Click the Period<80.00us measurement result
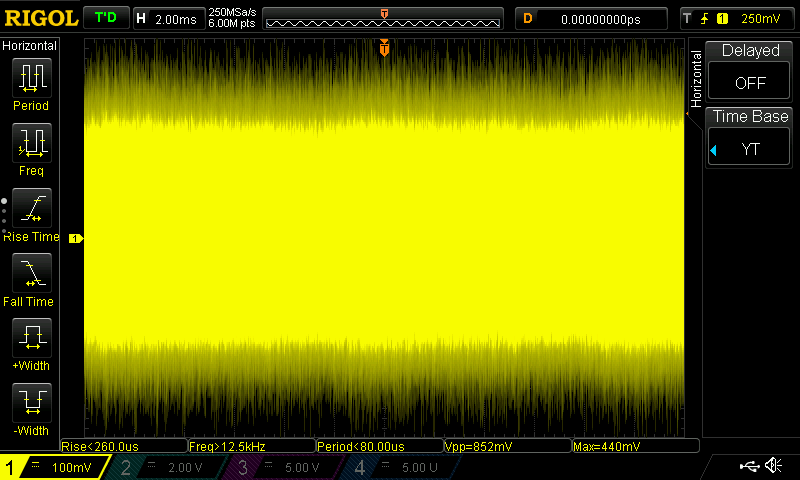 point(380,446)
